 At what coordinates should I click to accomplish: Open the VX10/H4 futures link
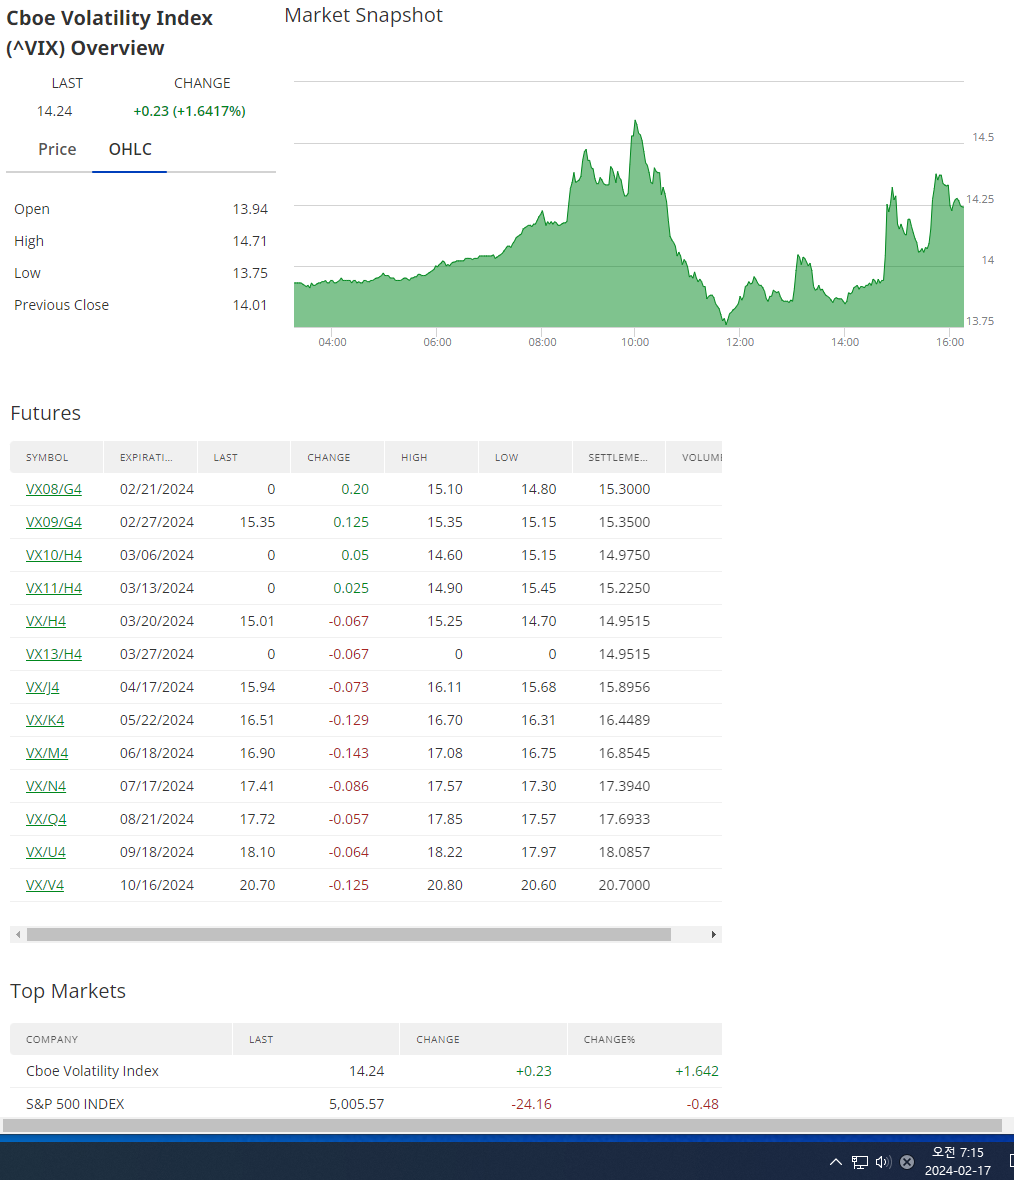pyautogui.click(x=53, y=555)
